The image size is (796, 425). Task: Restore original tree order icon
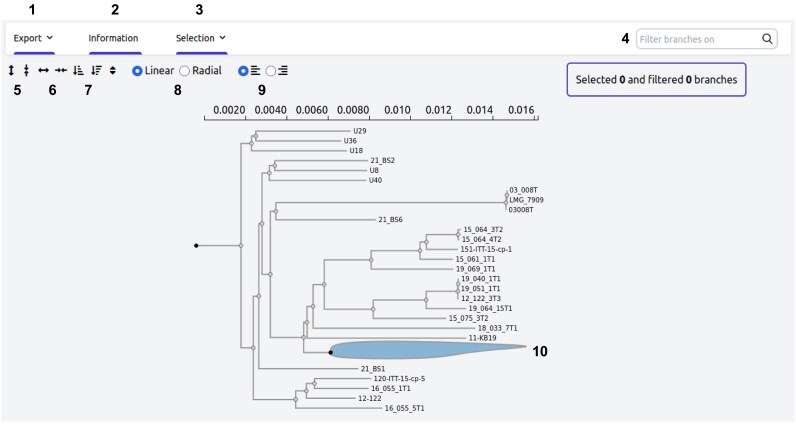[x=113, y=71]
